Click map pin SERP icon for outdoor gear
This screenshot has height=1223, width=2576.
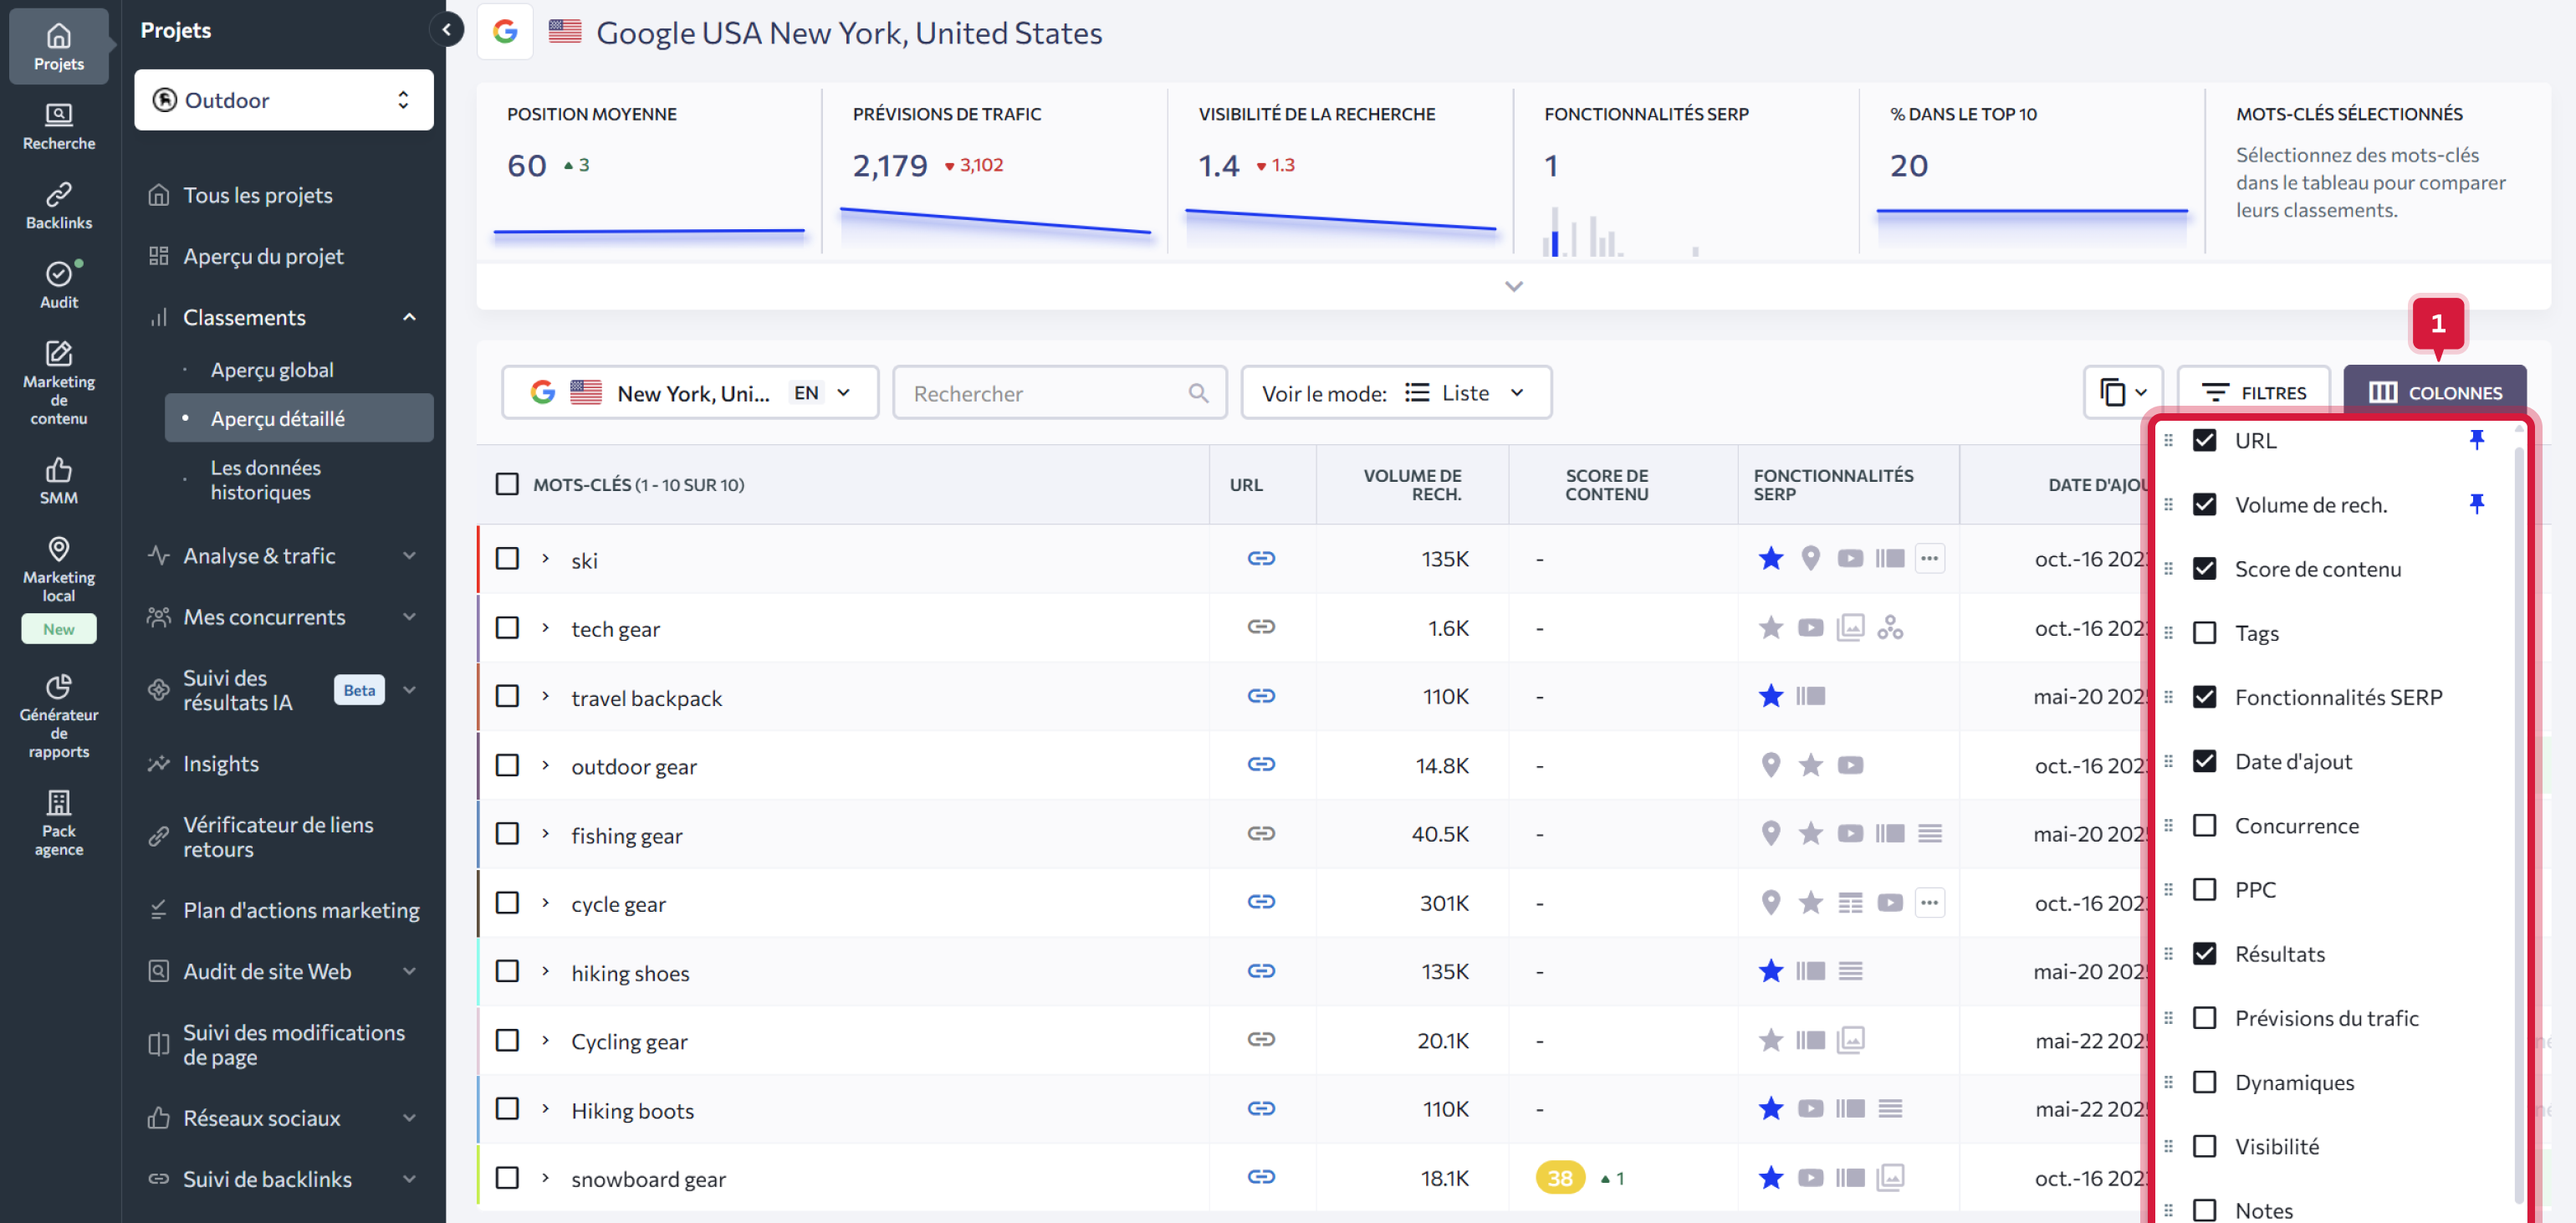coord(1770,765)
